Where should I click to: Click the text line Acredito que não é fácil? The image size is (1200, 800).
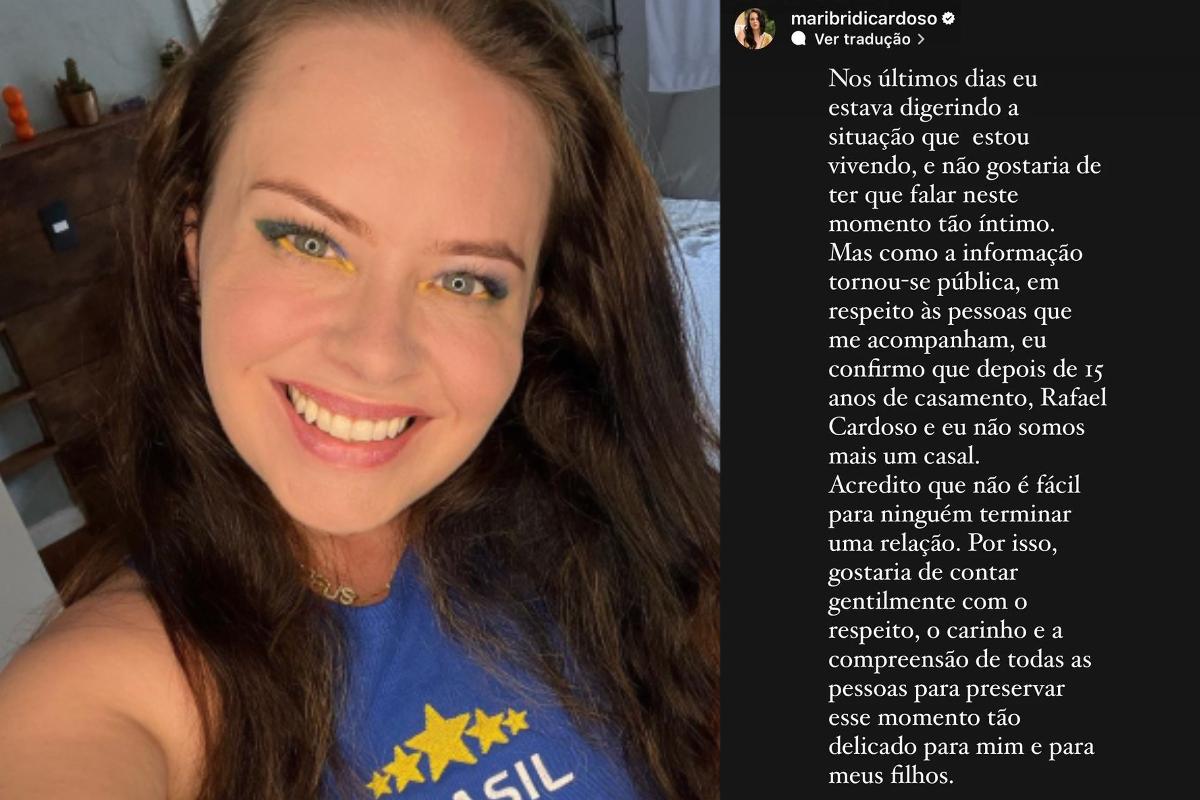pos(954,485)
